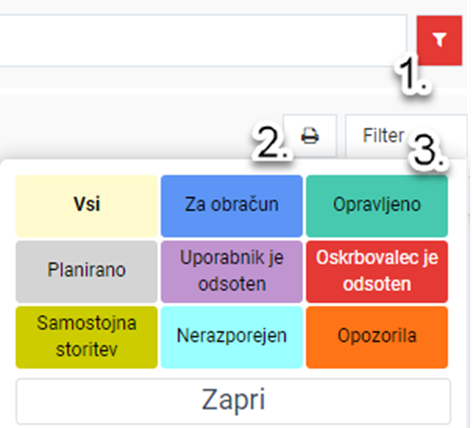Pick the orange Opozorila color tile
This screenshot has height=428, width=473.
tap(377, 337)
